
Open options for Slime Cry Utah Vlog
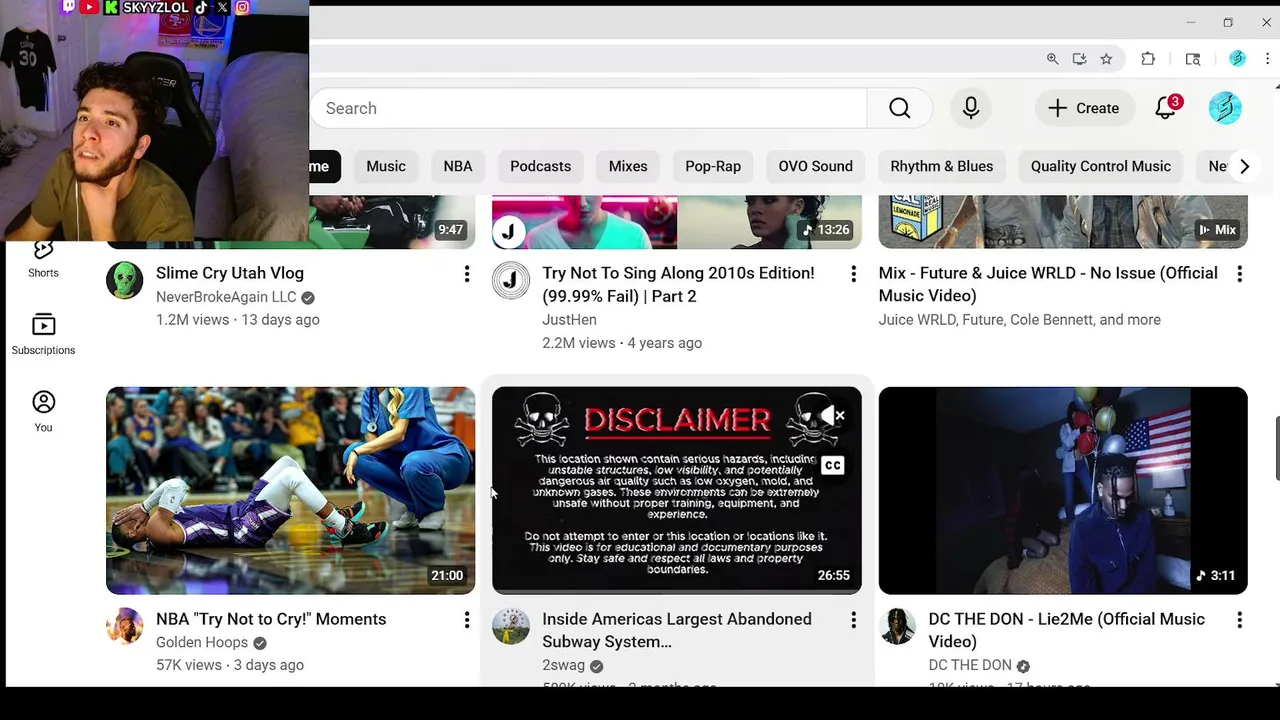466,273
